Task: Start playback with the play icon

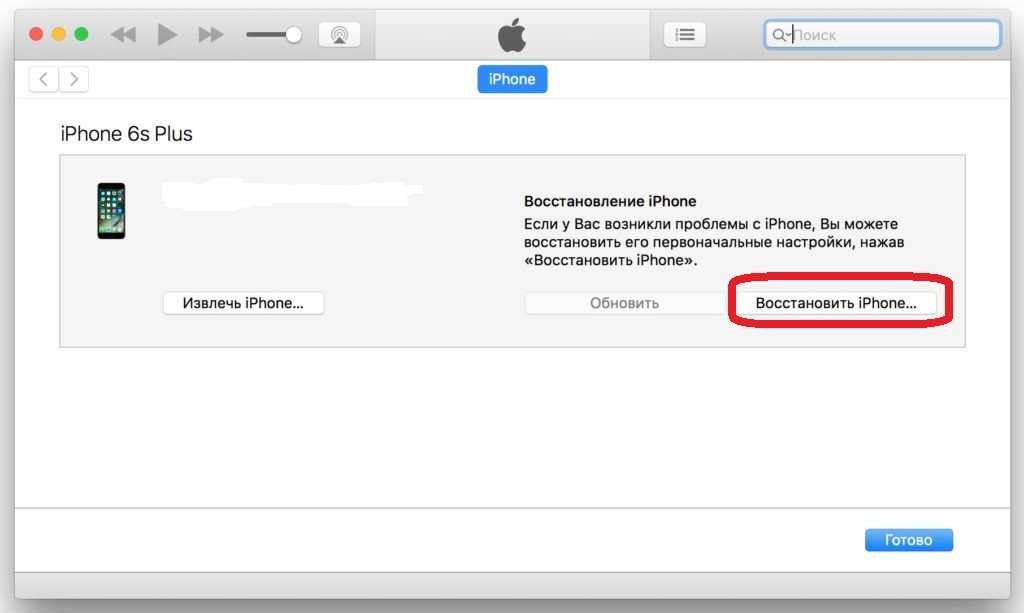Action: point(167,34)
